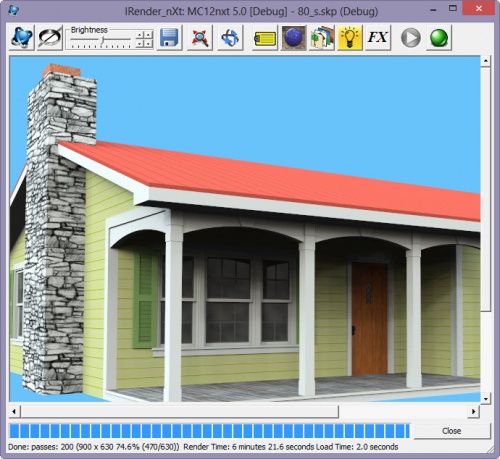Open the light bulb lighting icon
This screenshot has width=500, height=459.
tap(350, 38)
